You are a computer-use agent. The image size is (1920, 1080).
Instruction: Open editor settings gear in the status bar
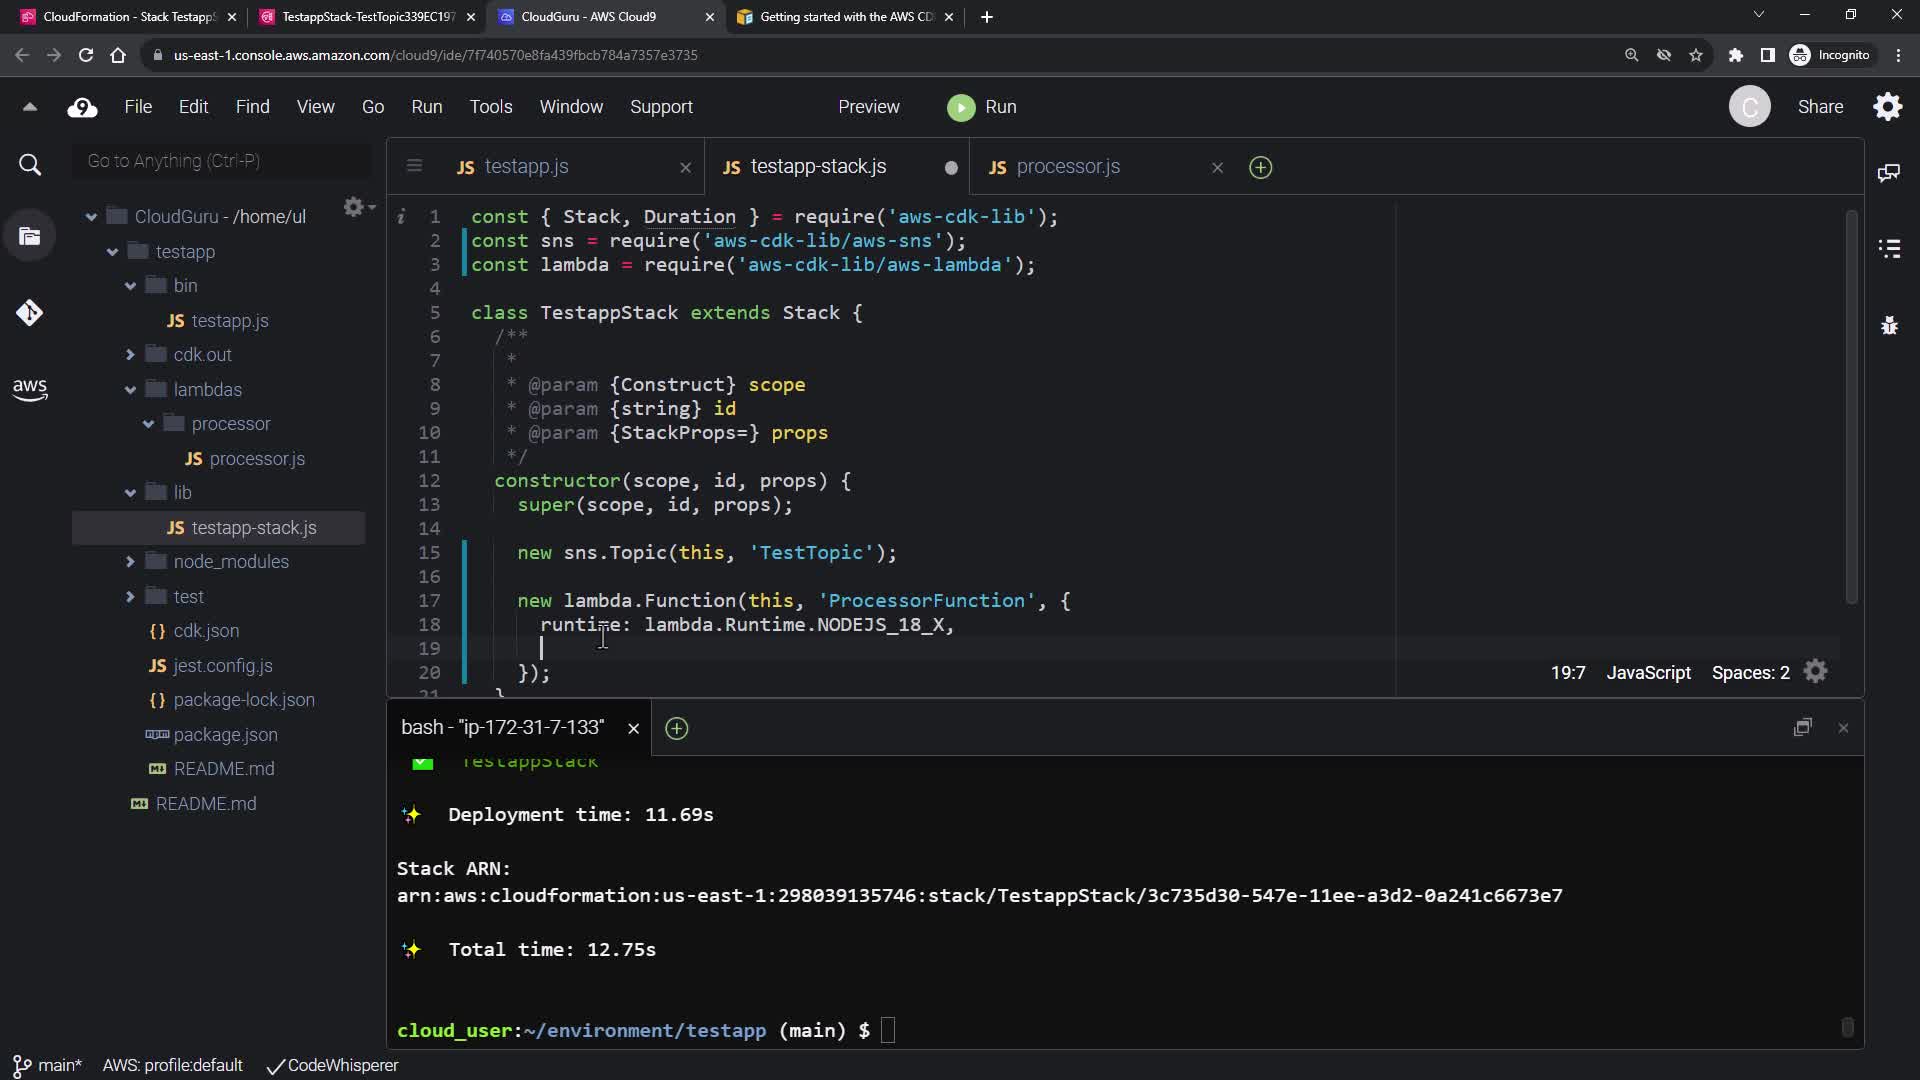(x=1816, y=672)
